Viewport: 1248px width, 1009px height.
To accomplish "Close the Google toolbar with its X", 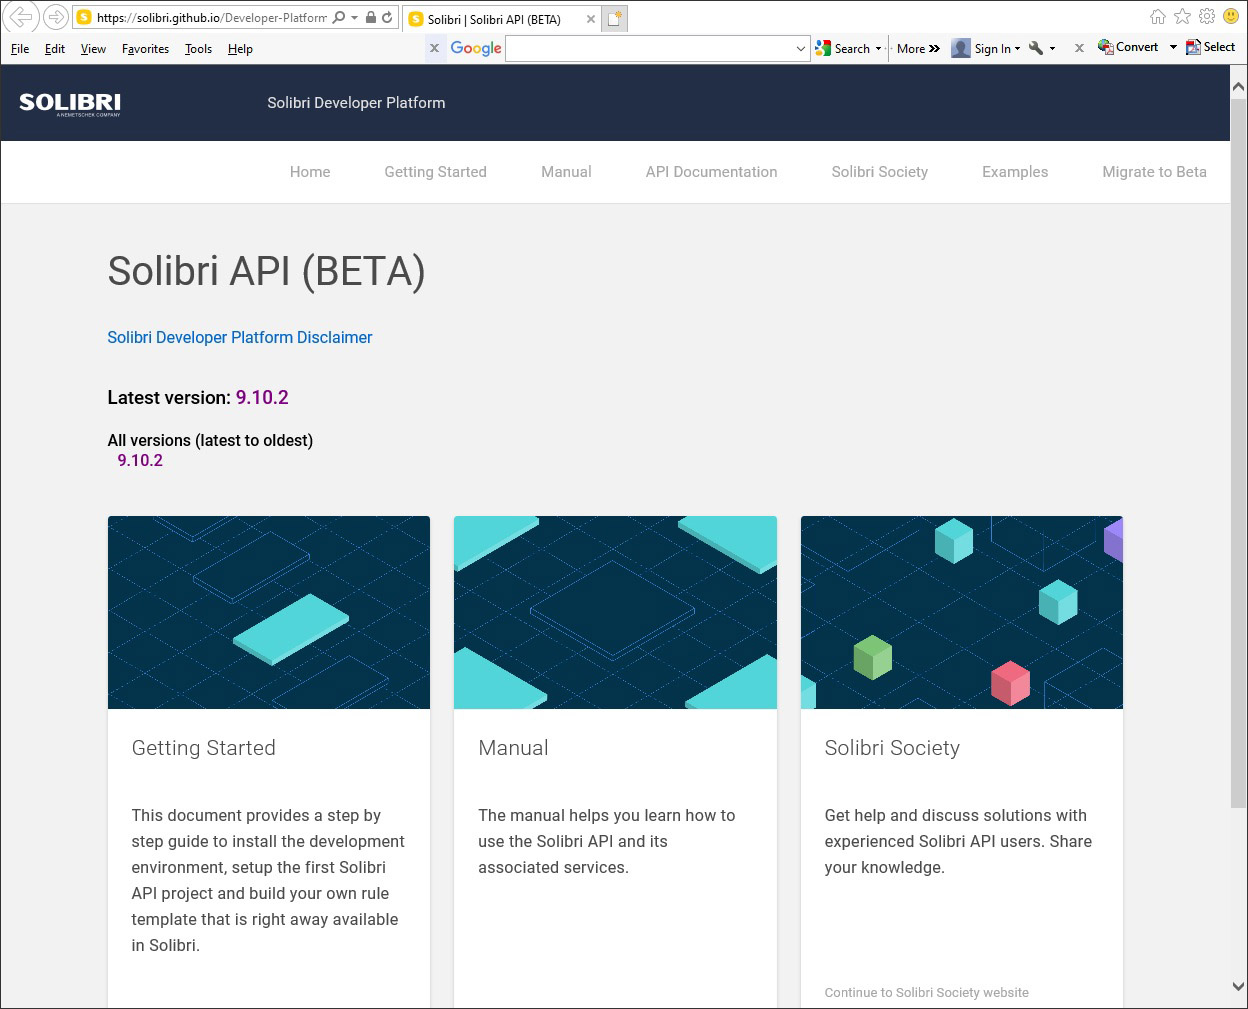I will 434,48.
